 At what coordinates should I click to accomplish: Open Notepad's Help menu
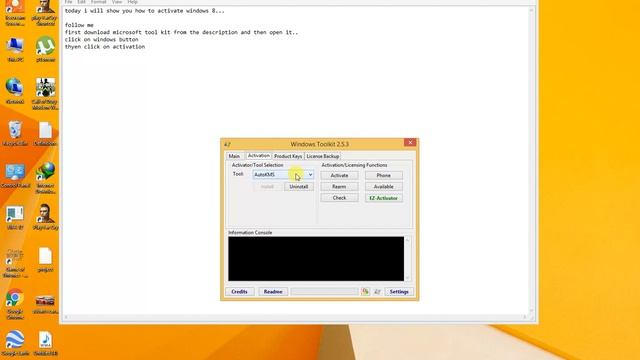click(x=132, y=2)
